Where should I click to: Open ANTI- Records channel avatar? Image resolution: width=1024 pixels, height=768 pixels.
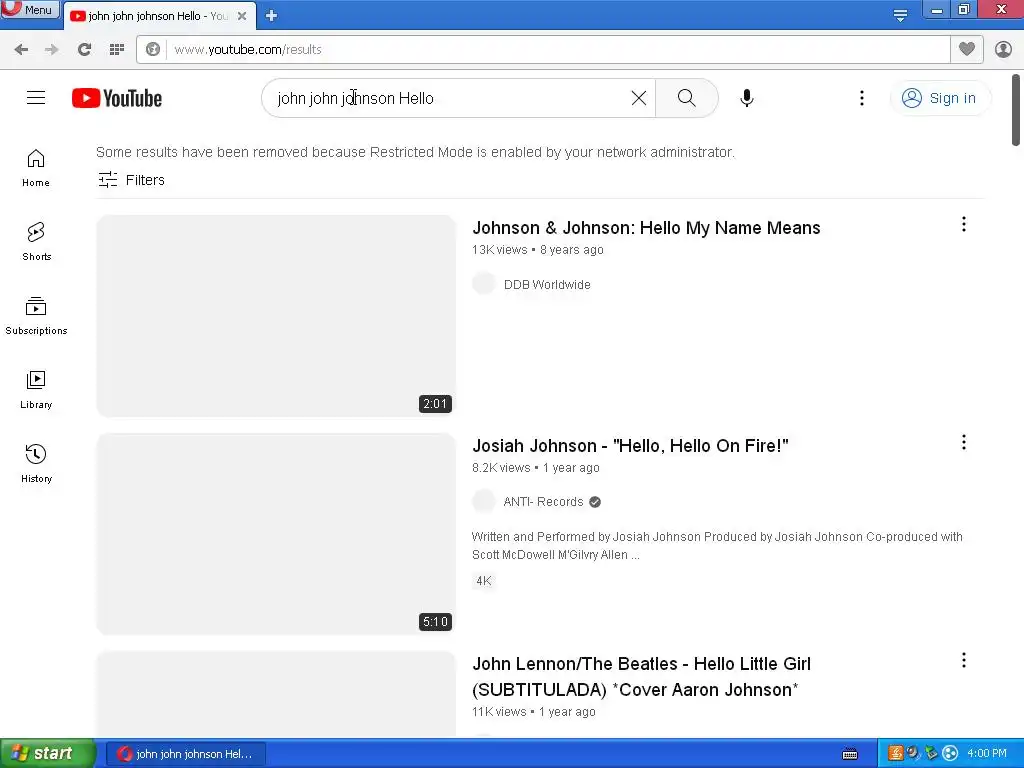coord(484,501)
